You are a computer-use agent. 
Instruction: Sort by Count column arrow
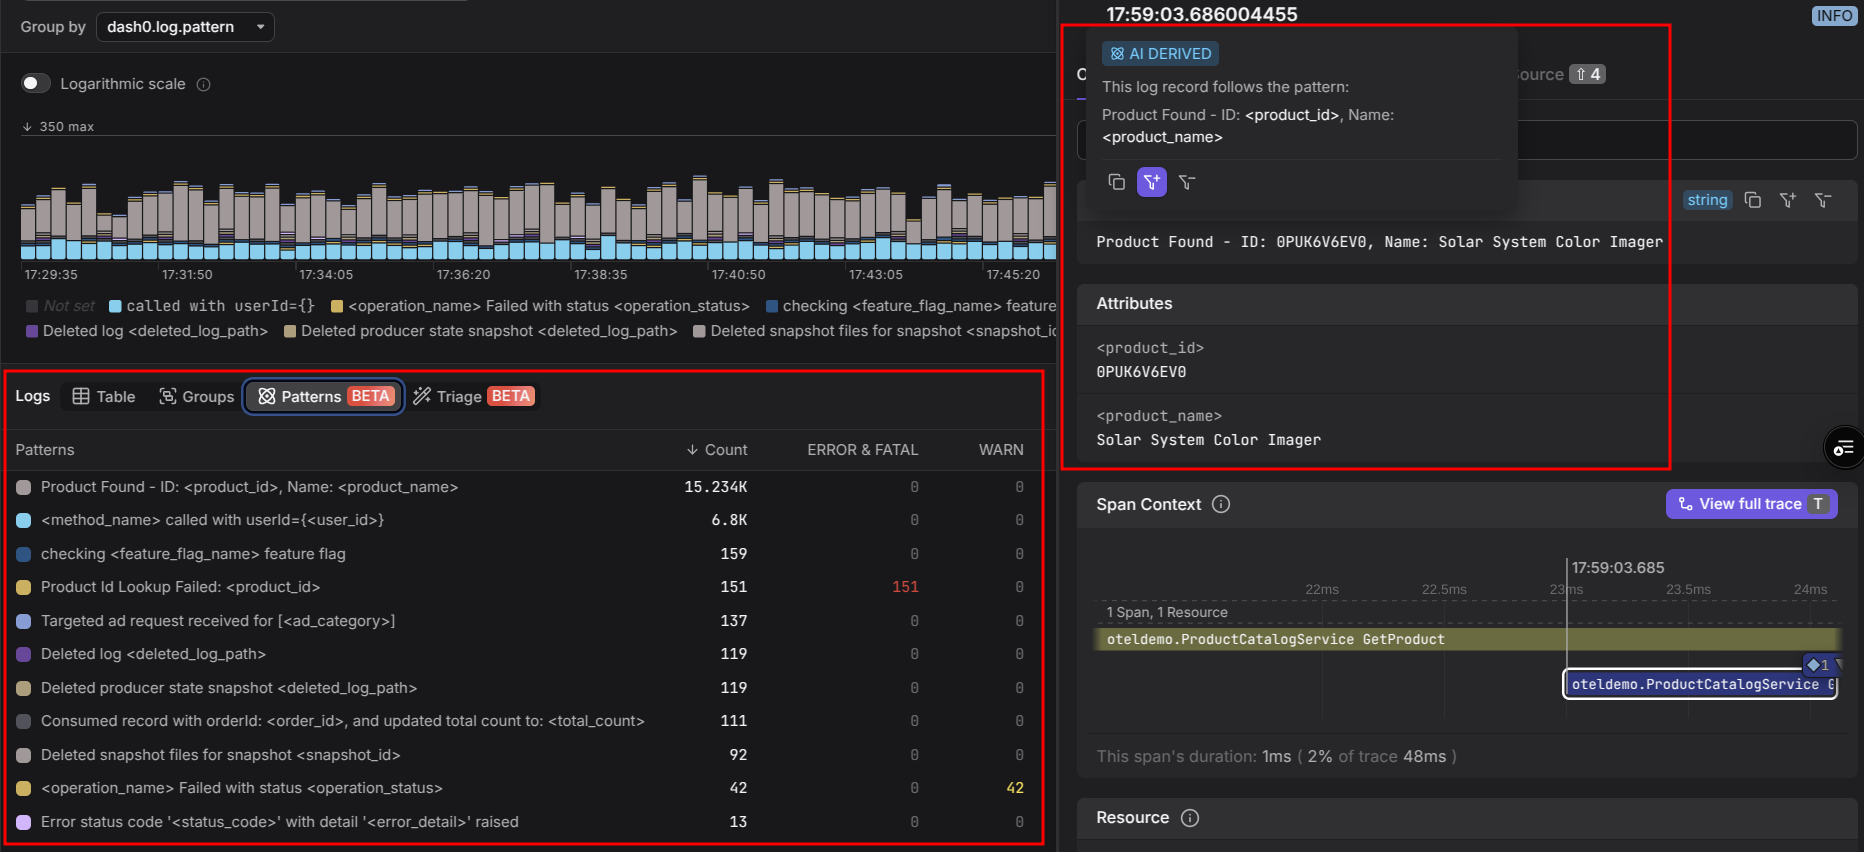(x=692, y=450)
